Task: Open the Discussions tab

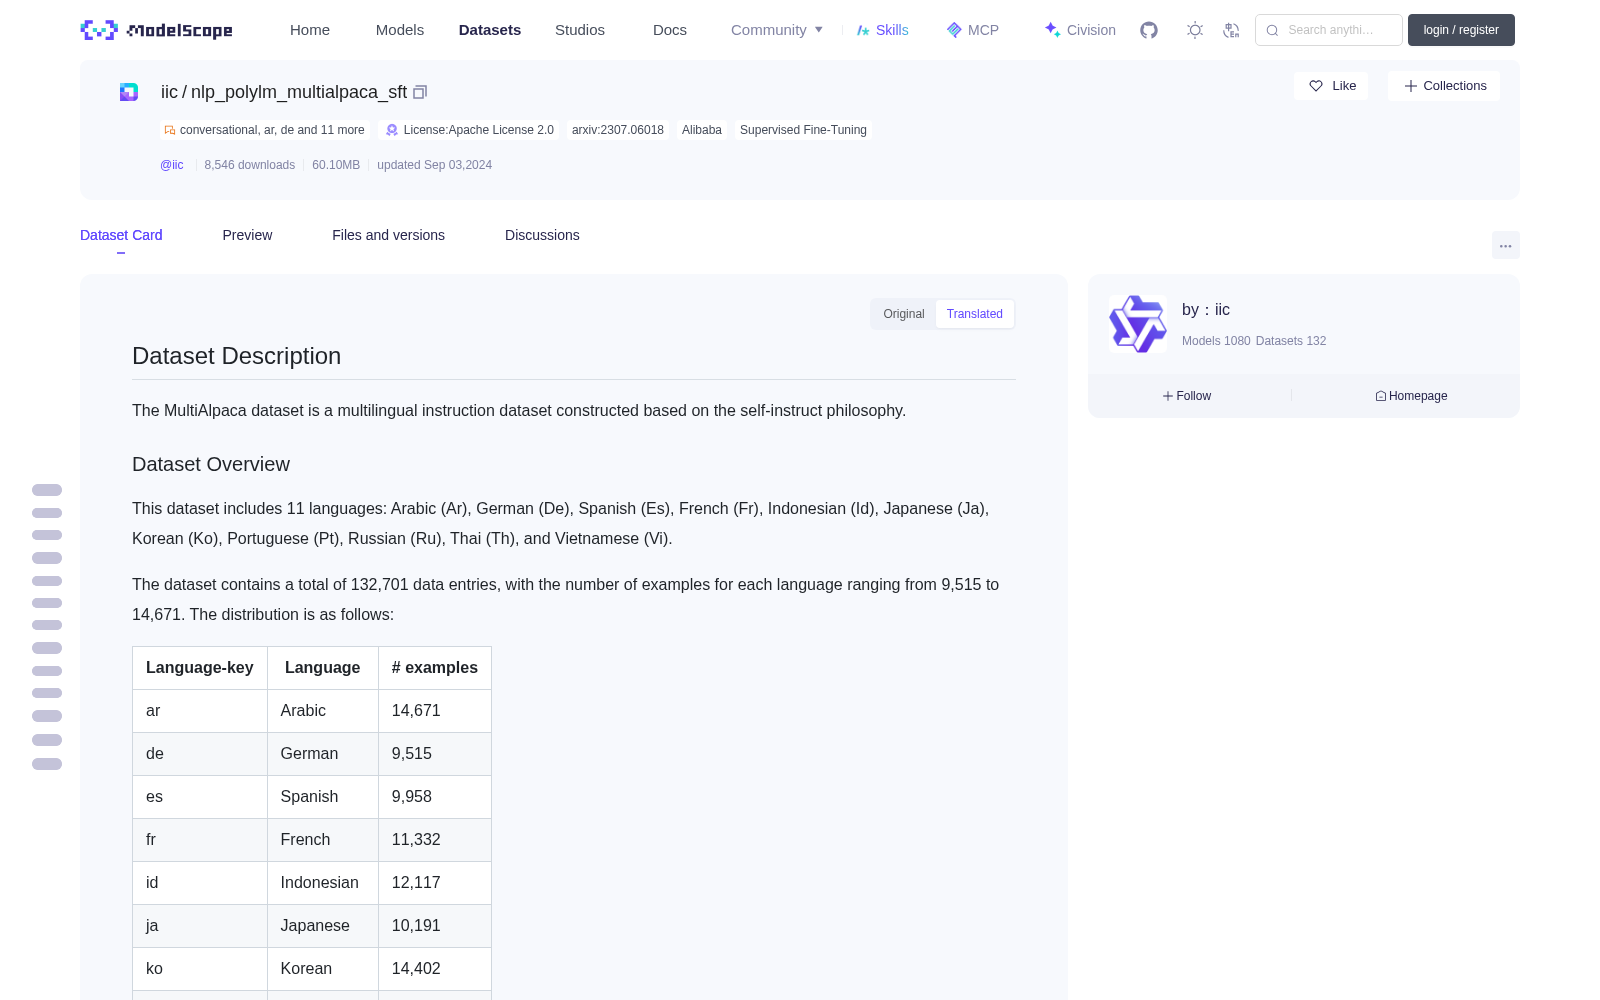Action: (542, 235)
